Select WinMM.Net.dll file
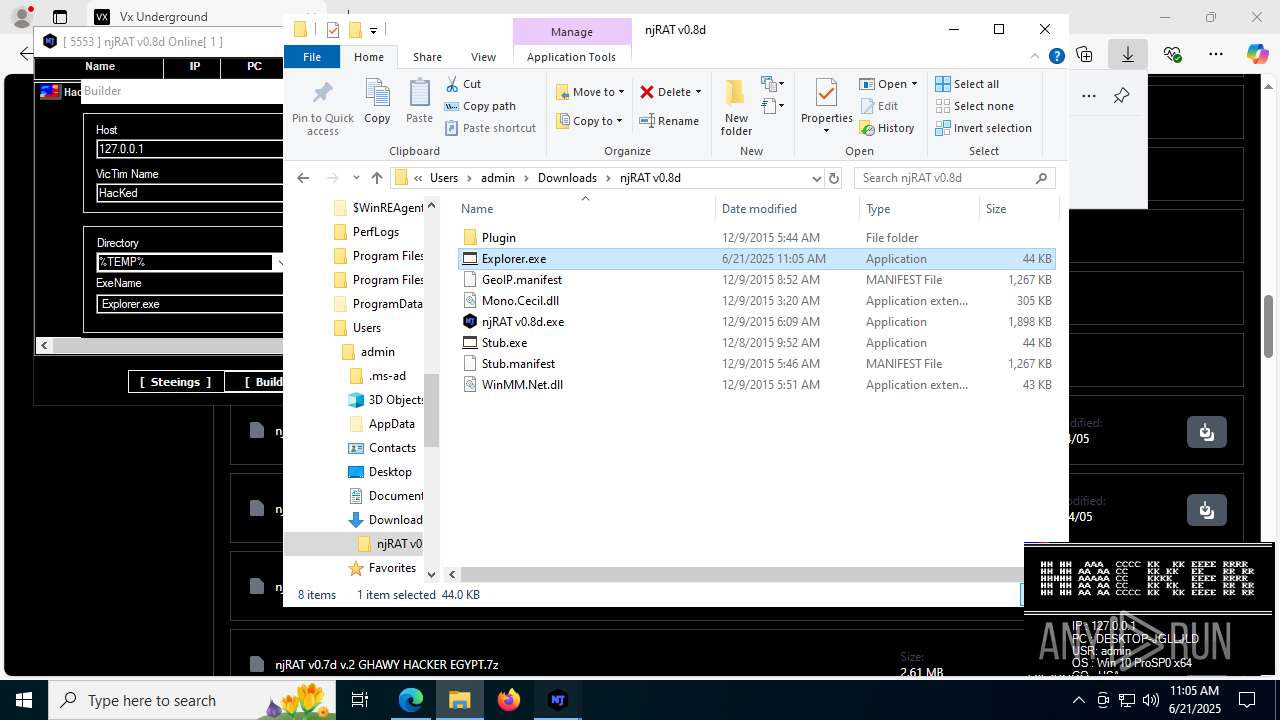The image size is (1280, 720). 756,385
